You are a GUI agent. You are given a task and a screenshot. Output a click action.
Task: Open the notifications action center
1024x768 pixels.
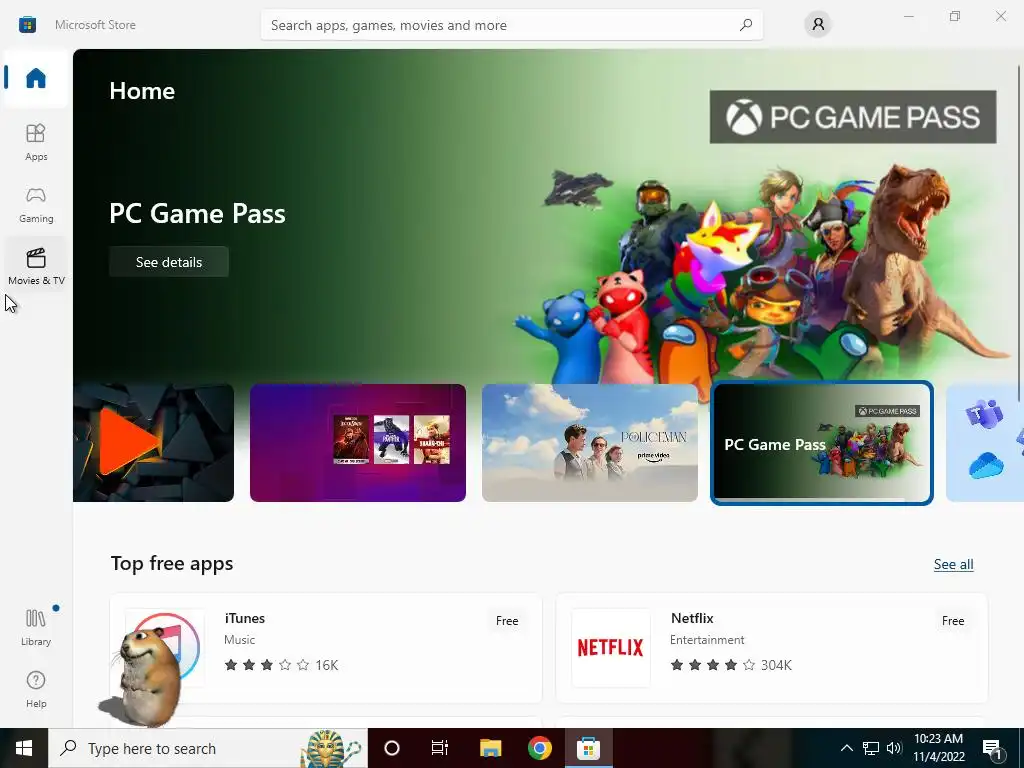(993, 750)
